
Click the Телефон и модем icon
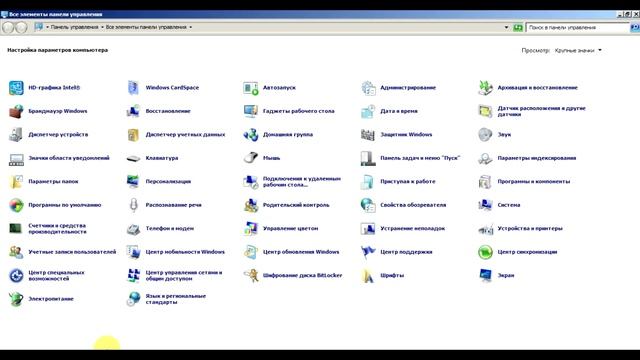point(133,229)
